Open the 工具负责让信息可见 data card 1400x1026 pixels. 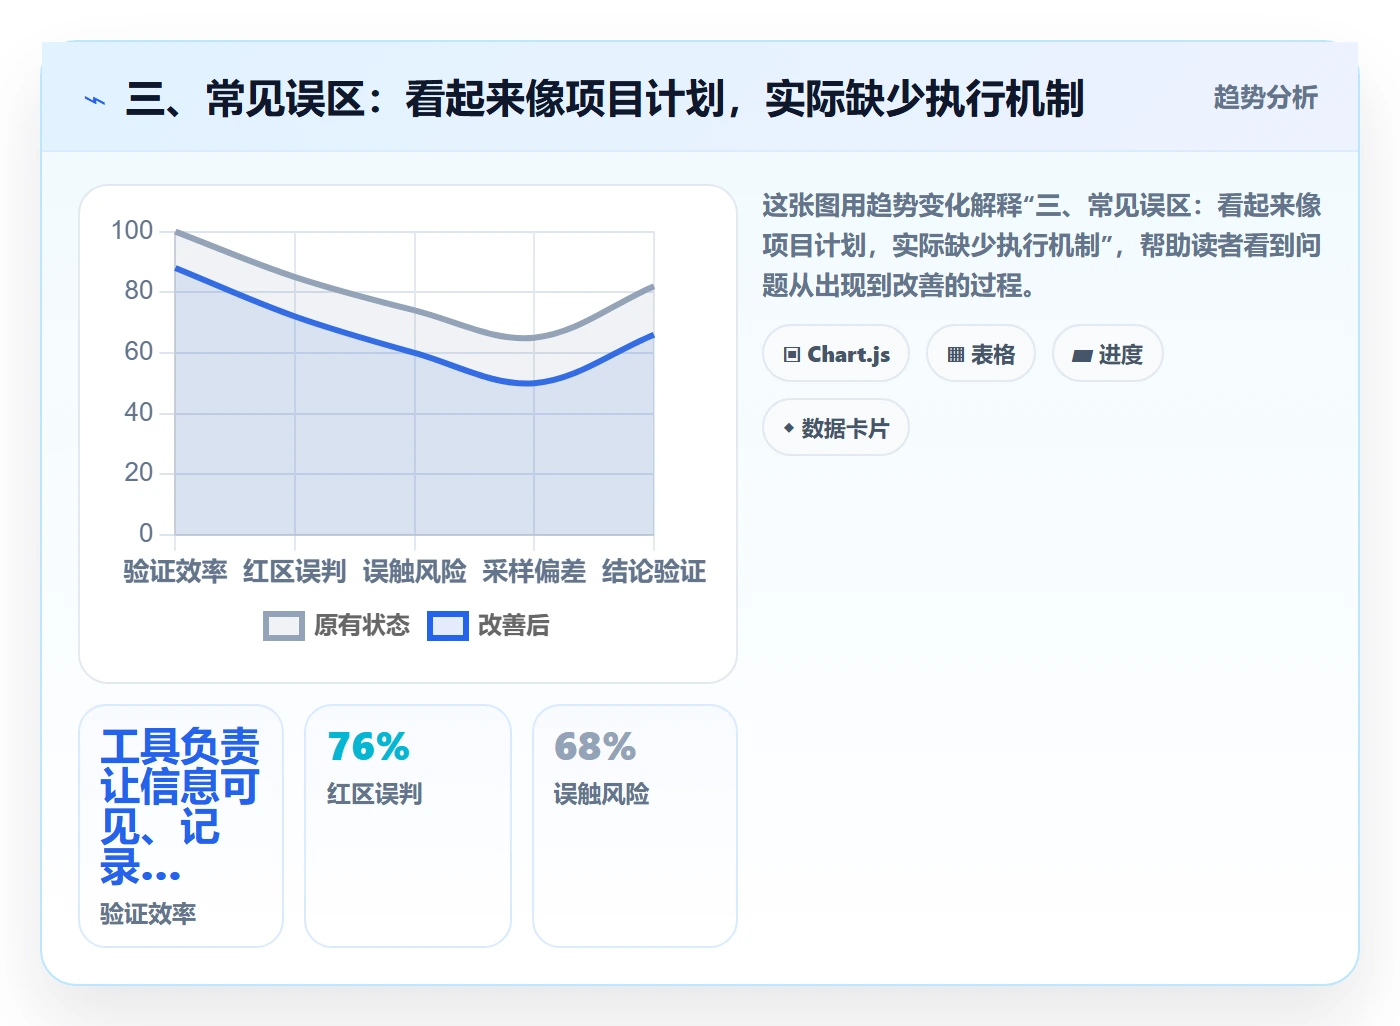[181, 826]
